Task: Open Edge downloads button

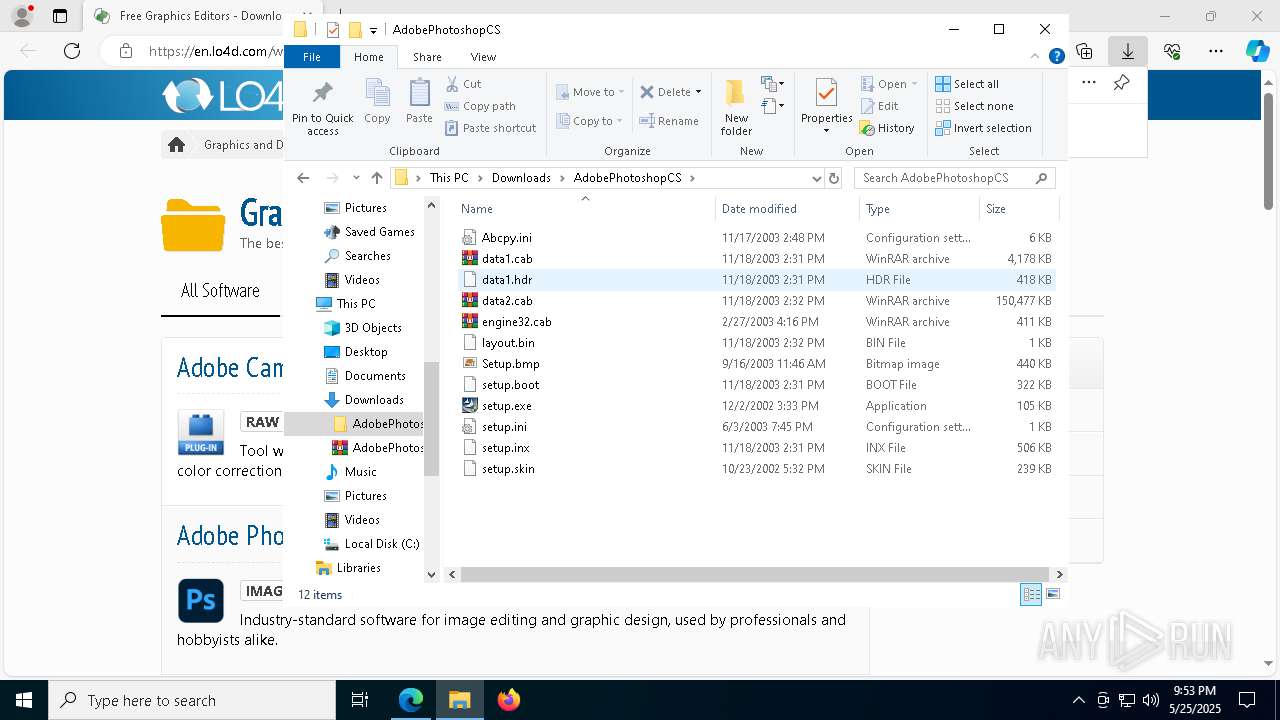Action: pyautogui.click(x=1127, y=51)
